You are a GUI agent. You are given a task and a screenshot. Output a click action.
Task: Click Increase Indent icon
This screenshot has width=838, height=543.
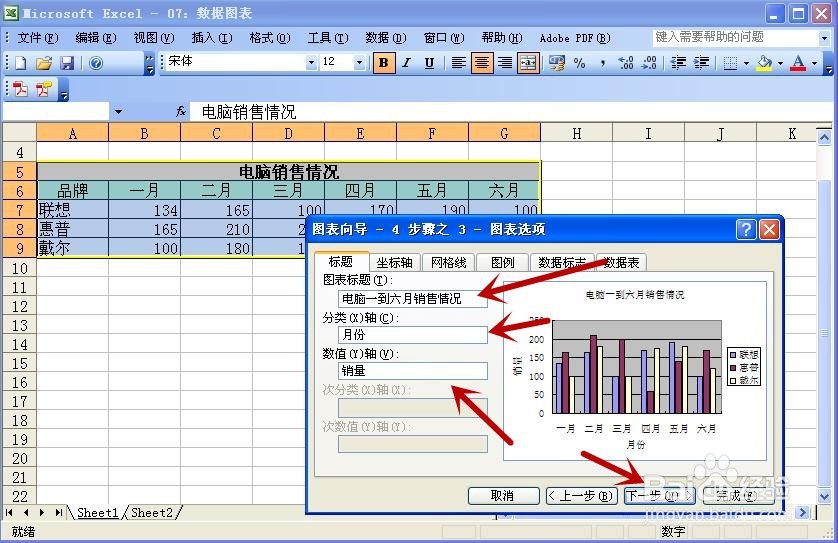click(x=701, y=63)
